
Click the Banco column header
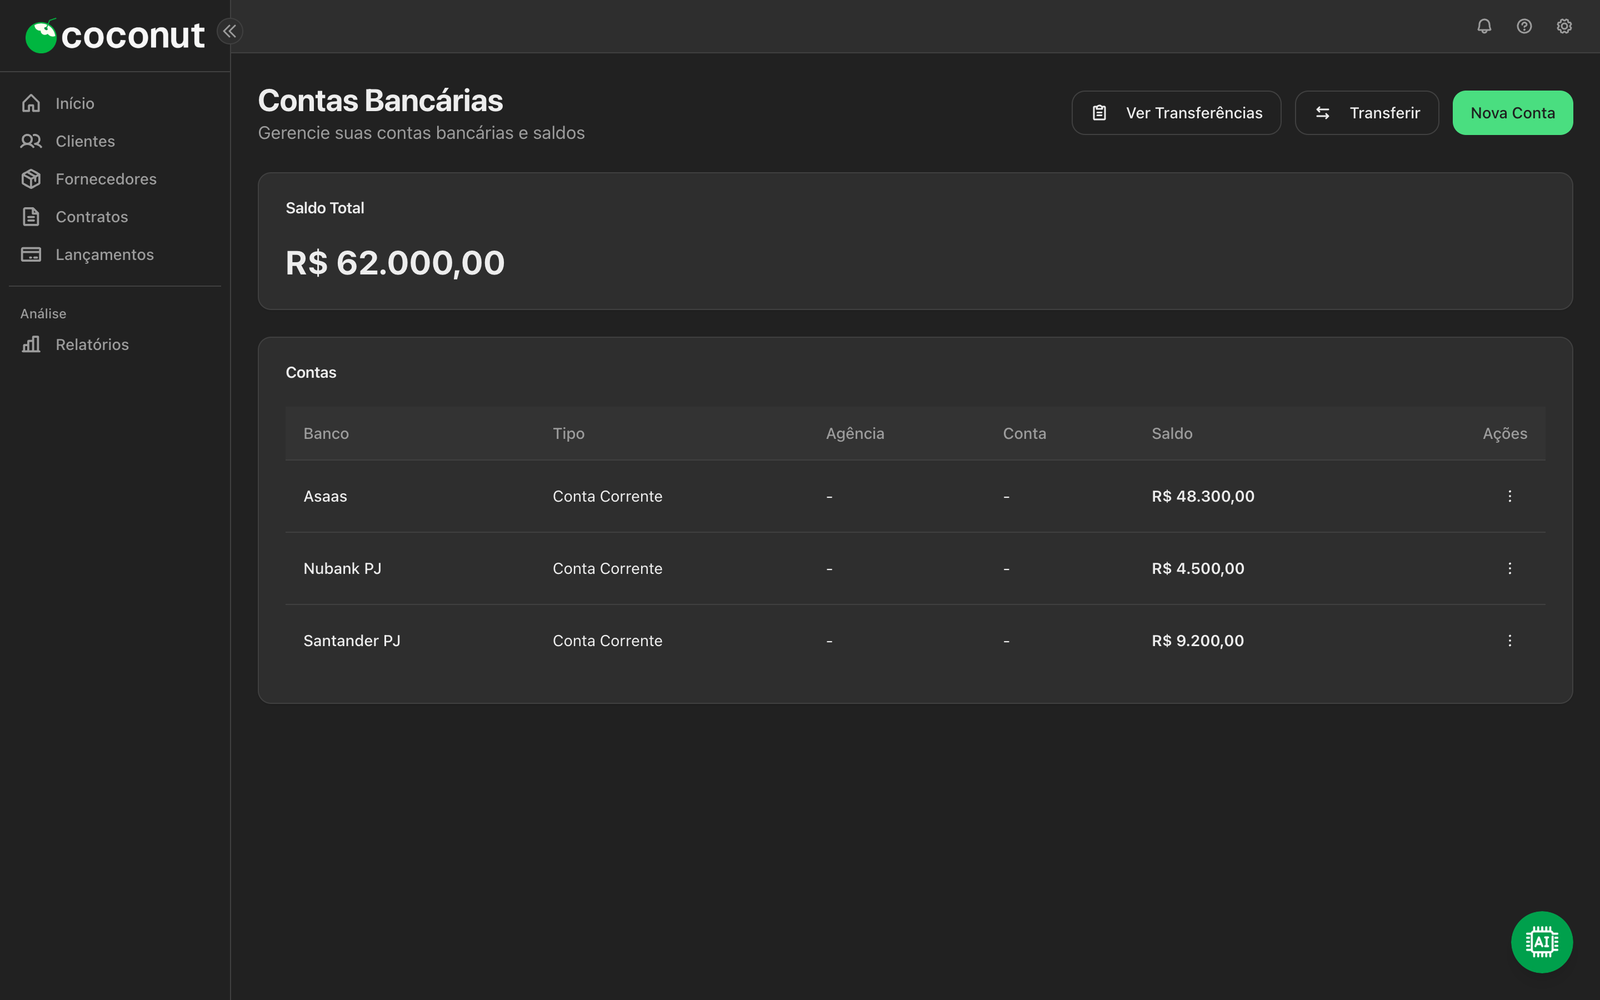click(326, 433)
